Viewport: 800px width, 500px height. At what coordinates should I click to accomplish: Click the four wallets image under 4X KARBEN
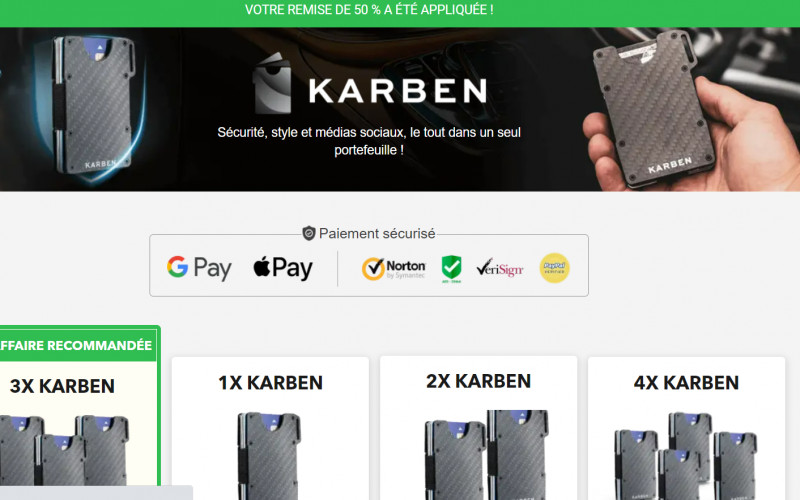[685, 456]
